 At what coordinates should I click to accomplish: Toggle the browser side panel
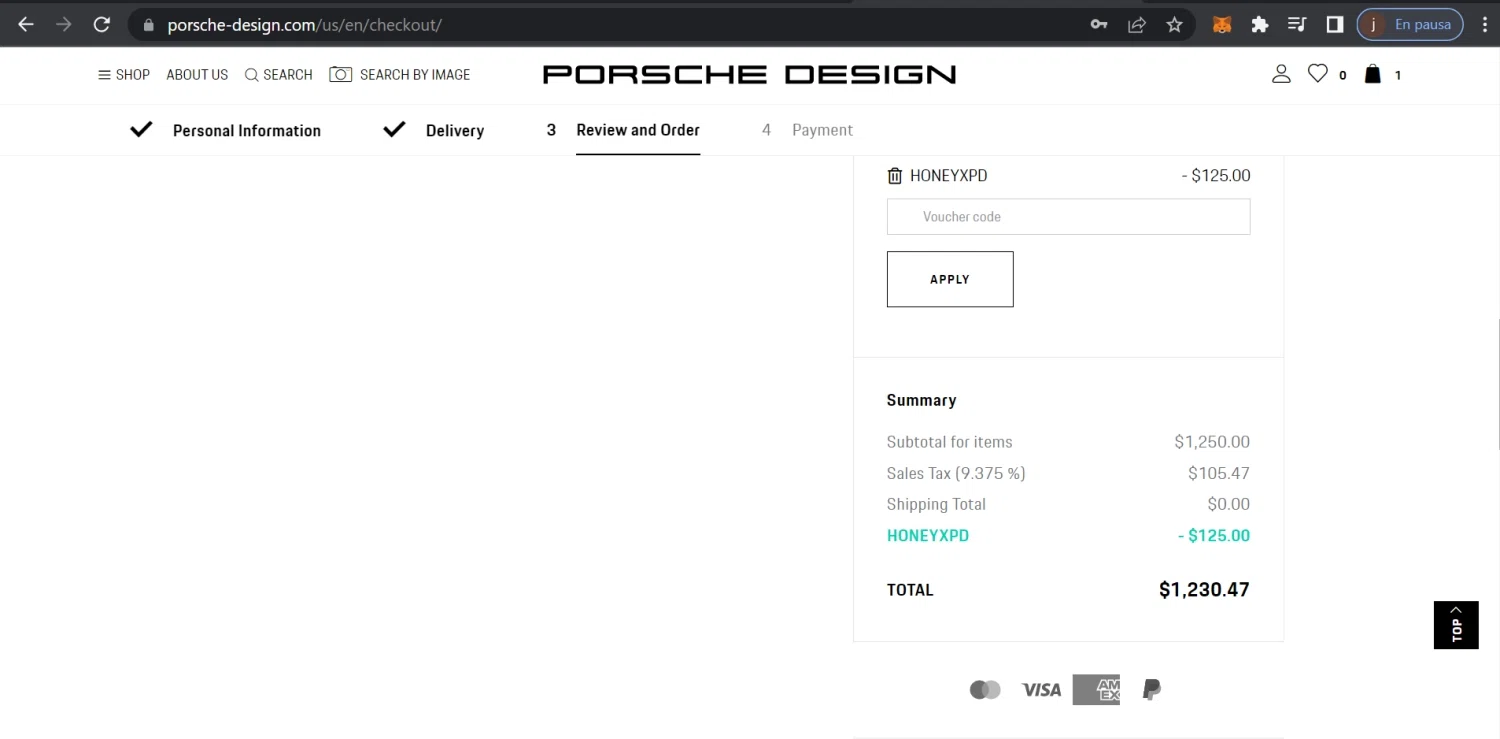(x=1334, y=25)
